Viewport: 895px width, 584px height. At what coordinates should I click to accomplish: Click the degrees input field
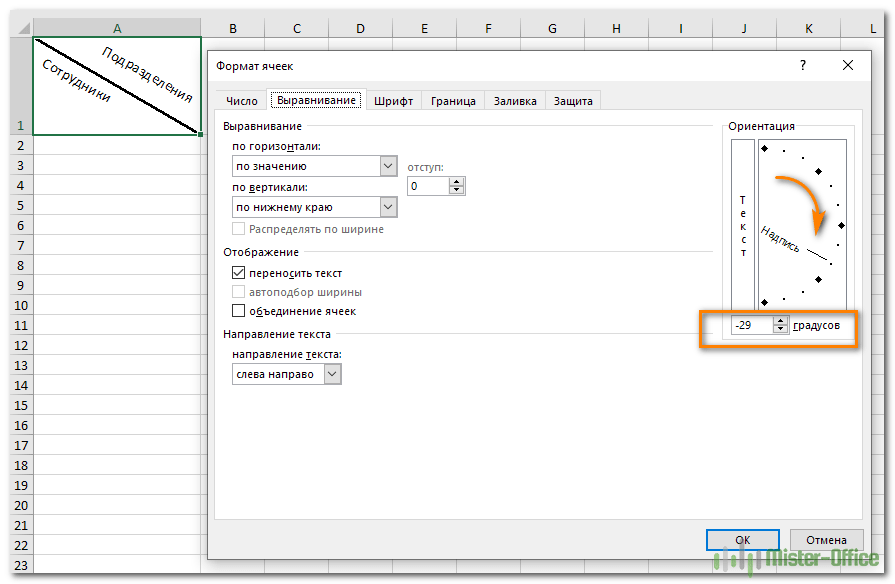(752, 325)
